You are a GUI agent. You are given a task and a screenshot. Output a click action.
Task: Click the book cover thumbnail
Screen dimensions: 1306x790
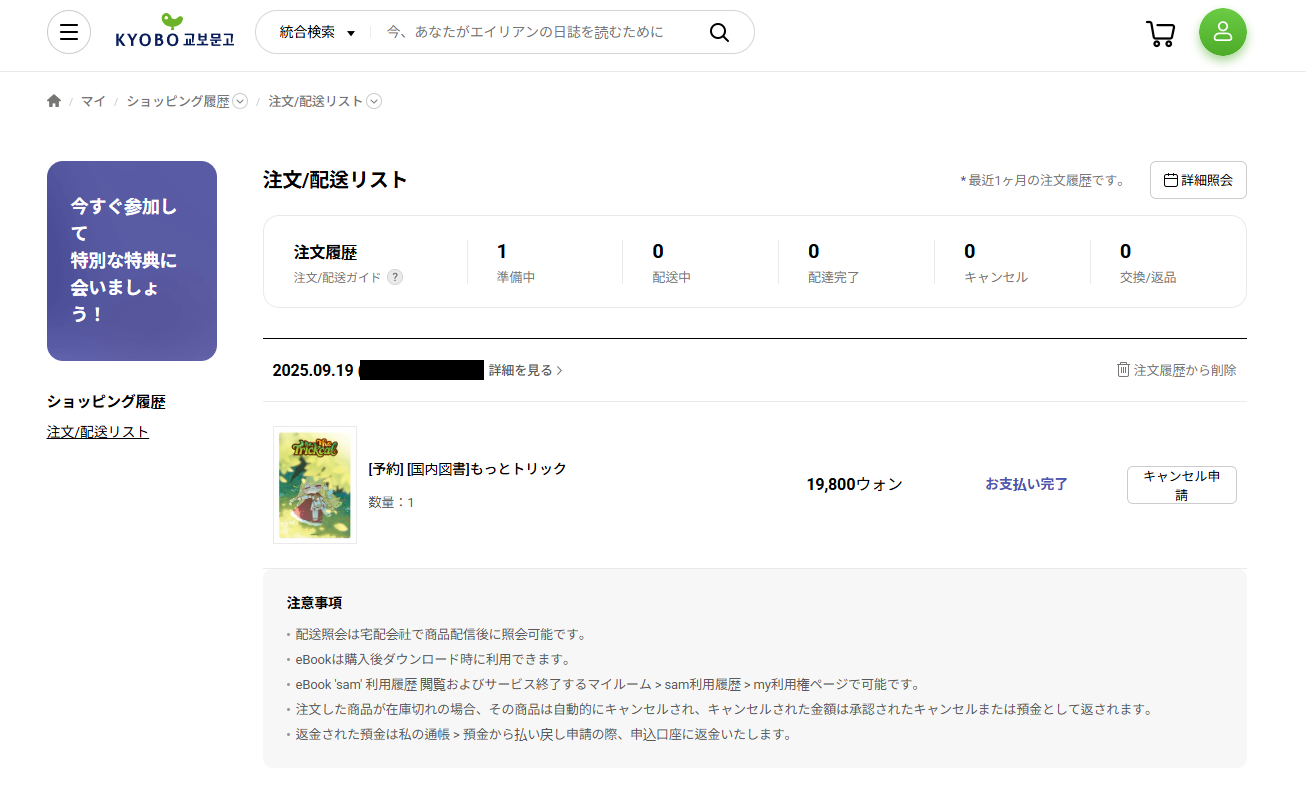click(315, 485)
